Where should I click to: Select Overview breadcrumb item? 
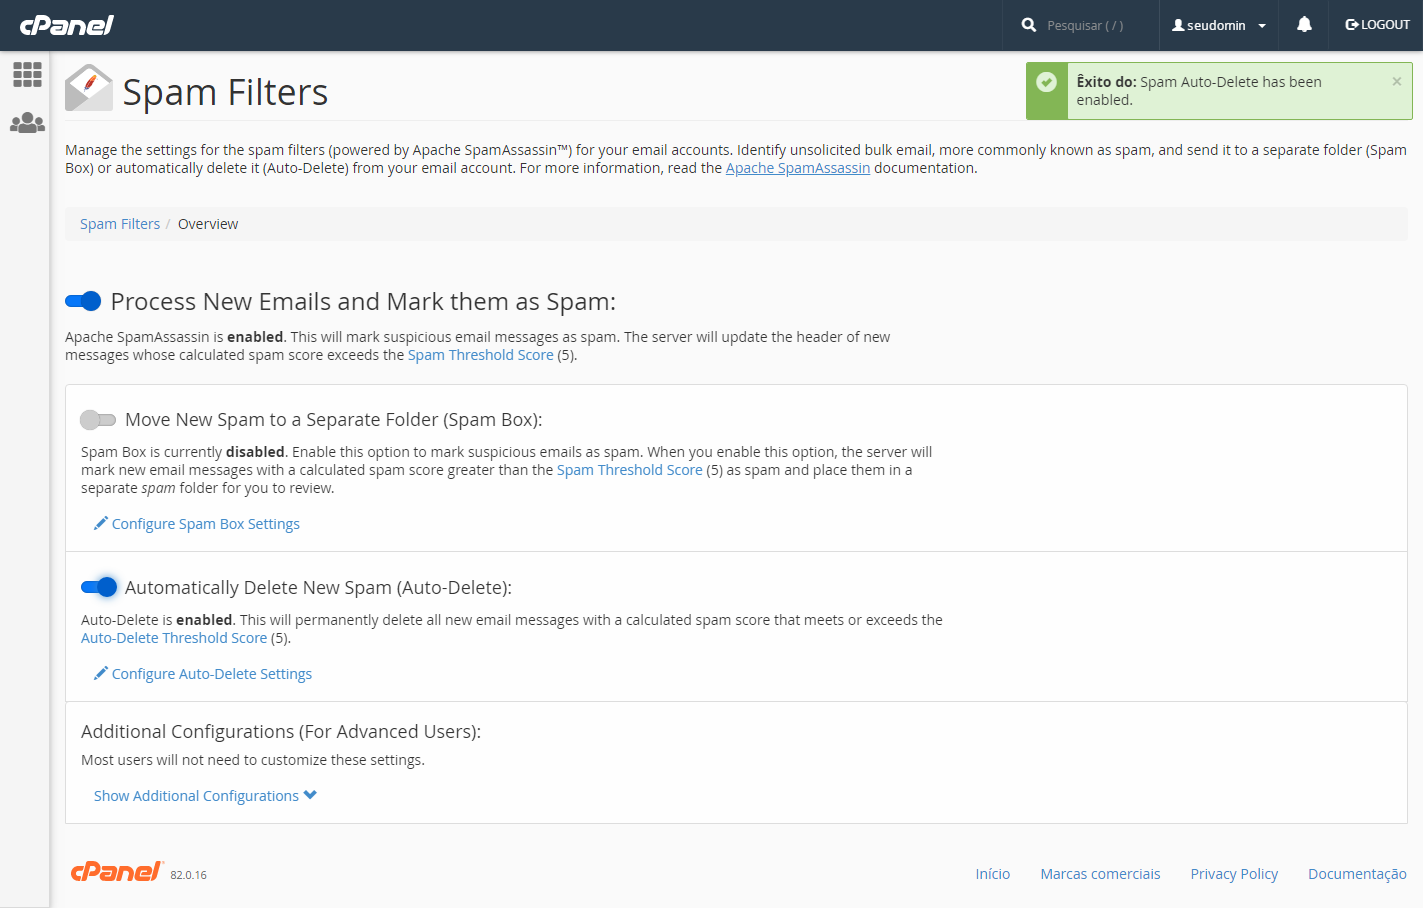[x=208, y=224]
